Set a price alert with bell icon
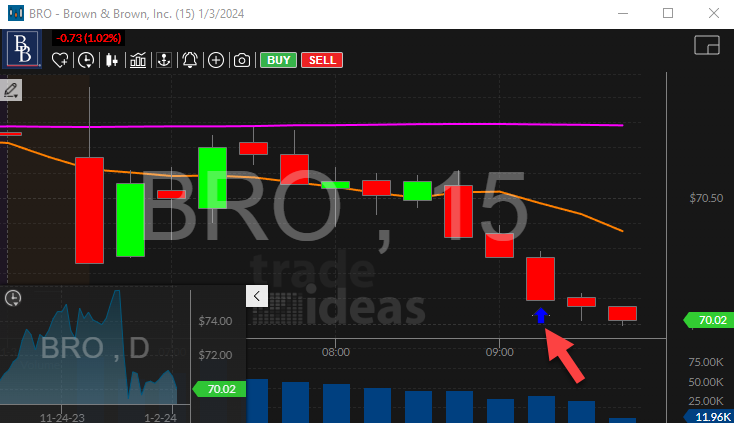Image resolution: width=734 pixels, height=423 pixels. (x=190, y=60)
